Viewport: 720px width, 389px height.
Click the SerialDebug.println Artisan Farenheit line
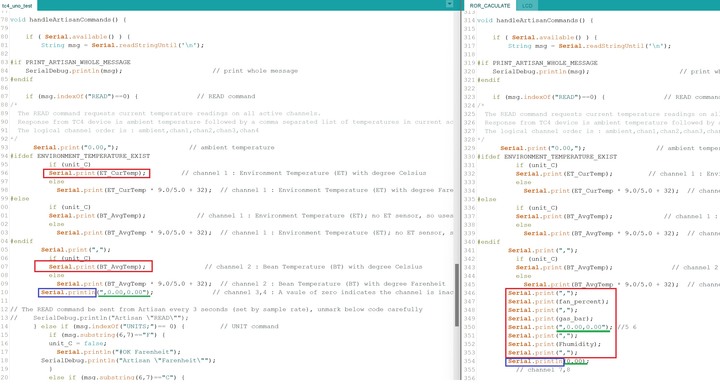tap(128, 361)
